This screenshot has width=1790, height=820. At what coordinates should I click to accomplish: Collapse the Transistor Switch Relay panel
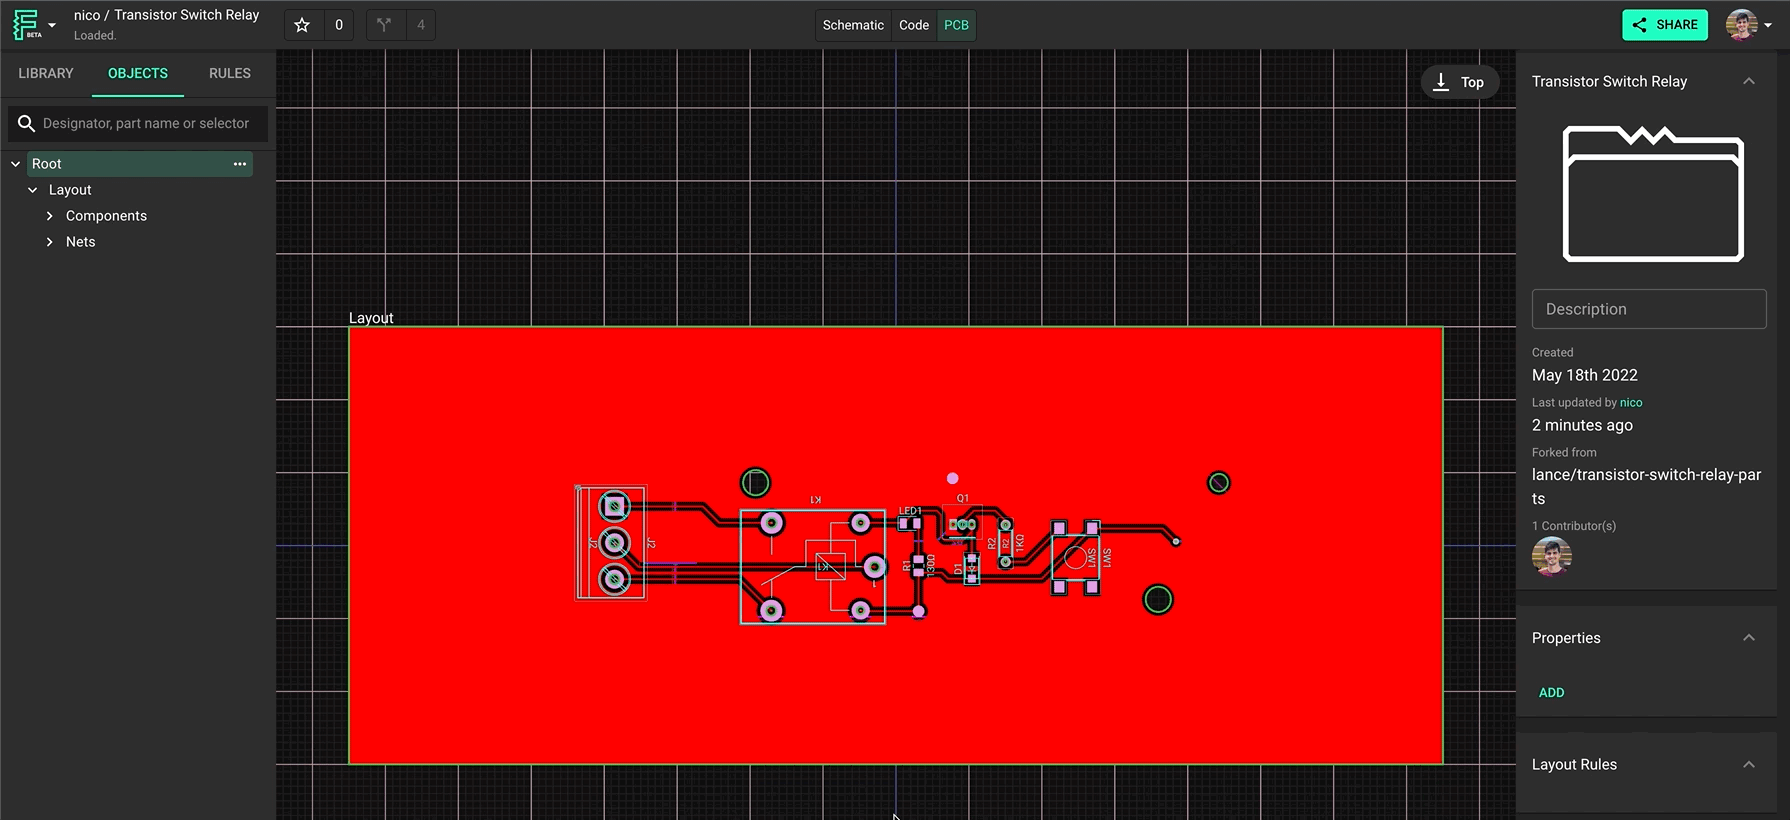click(x=1749, y=81)
